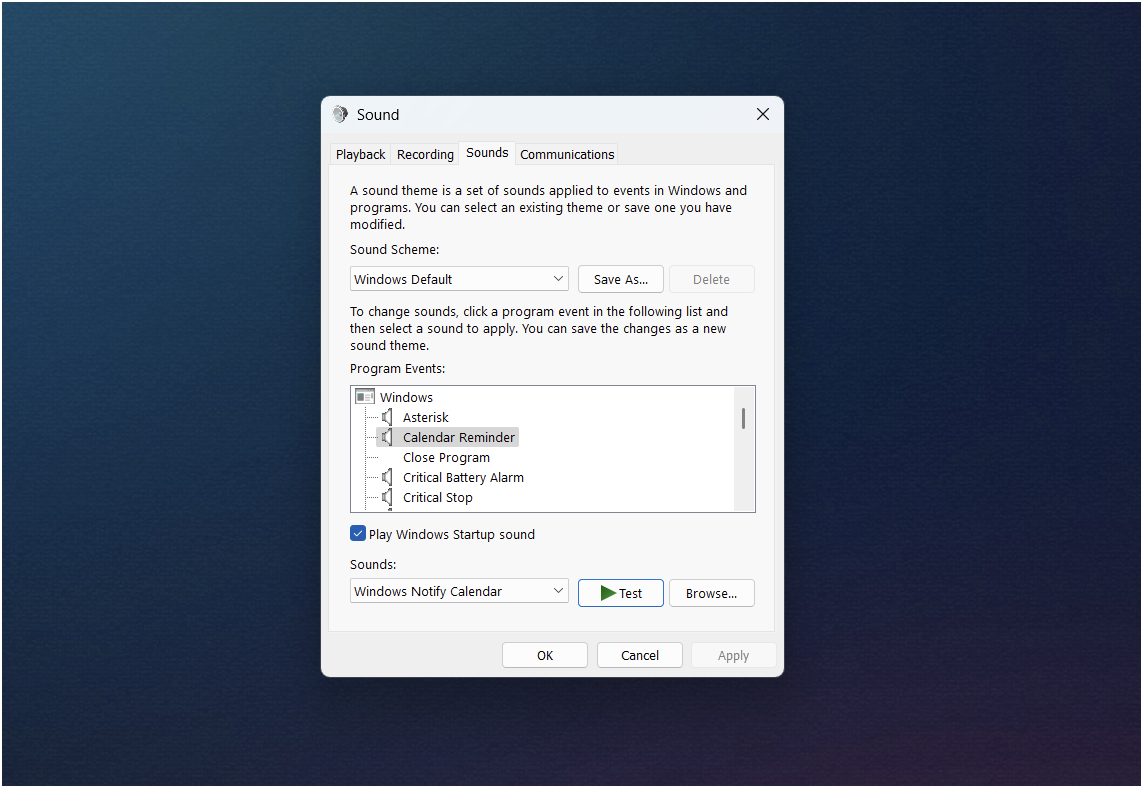Select the Calendar Reminder event
The height and width of the screenshot is (788, 1143).
[459, 437]
